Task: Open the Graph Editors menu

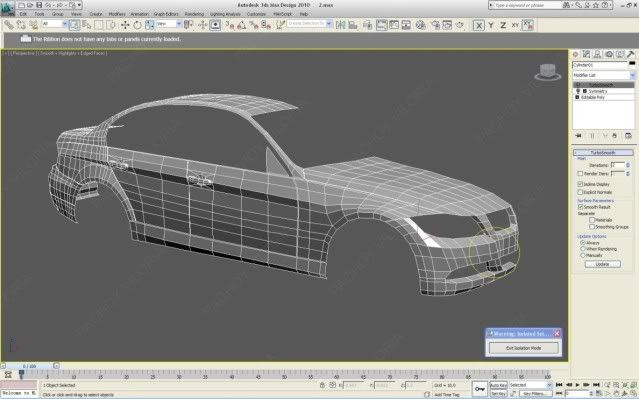Action: 166,14
